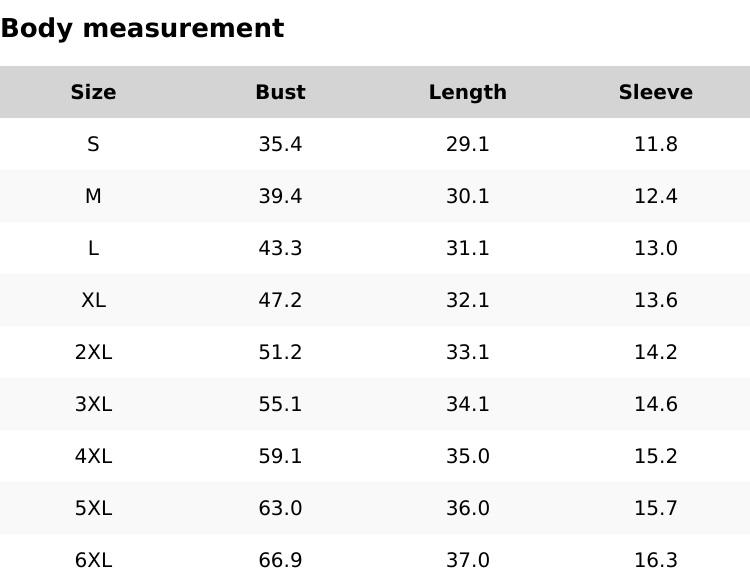Choose the 4XL size row label
Viewport: 750px width, 586px height.
pos(93,456)
